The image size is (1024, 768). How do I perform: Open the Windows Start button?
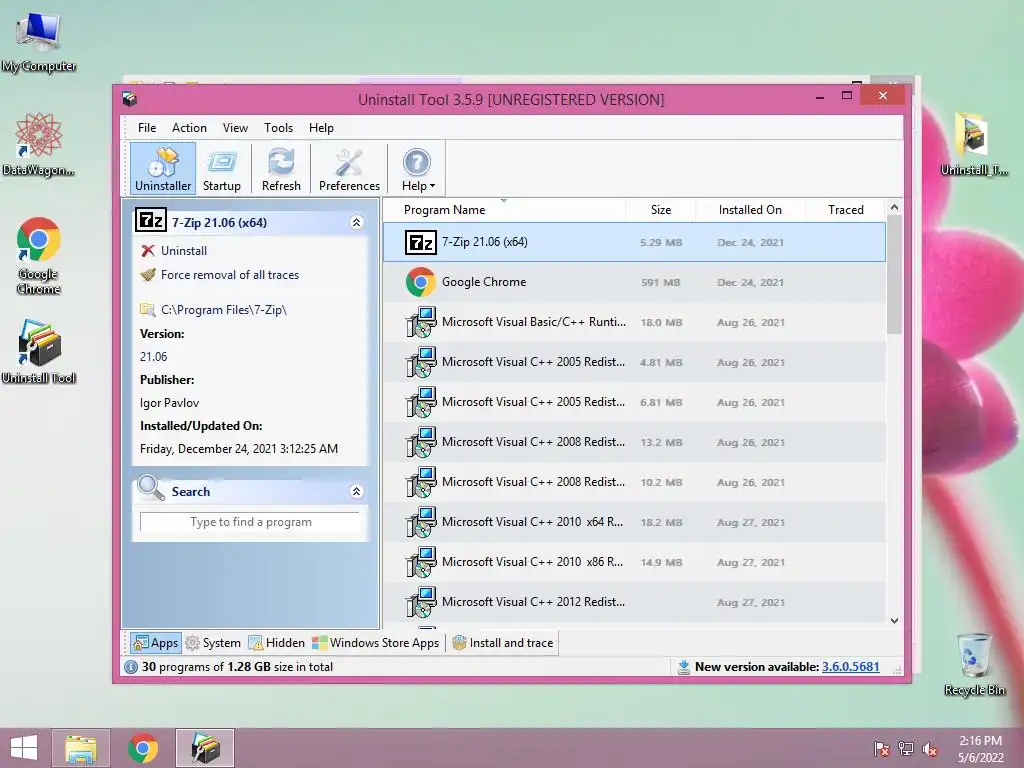(x=24, y=748)
